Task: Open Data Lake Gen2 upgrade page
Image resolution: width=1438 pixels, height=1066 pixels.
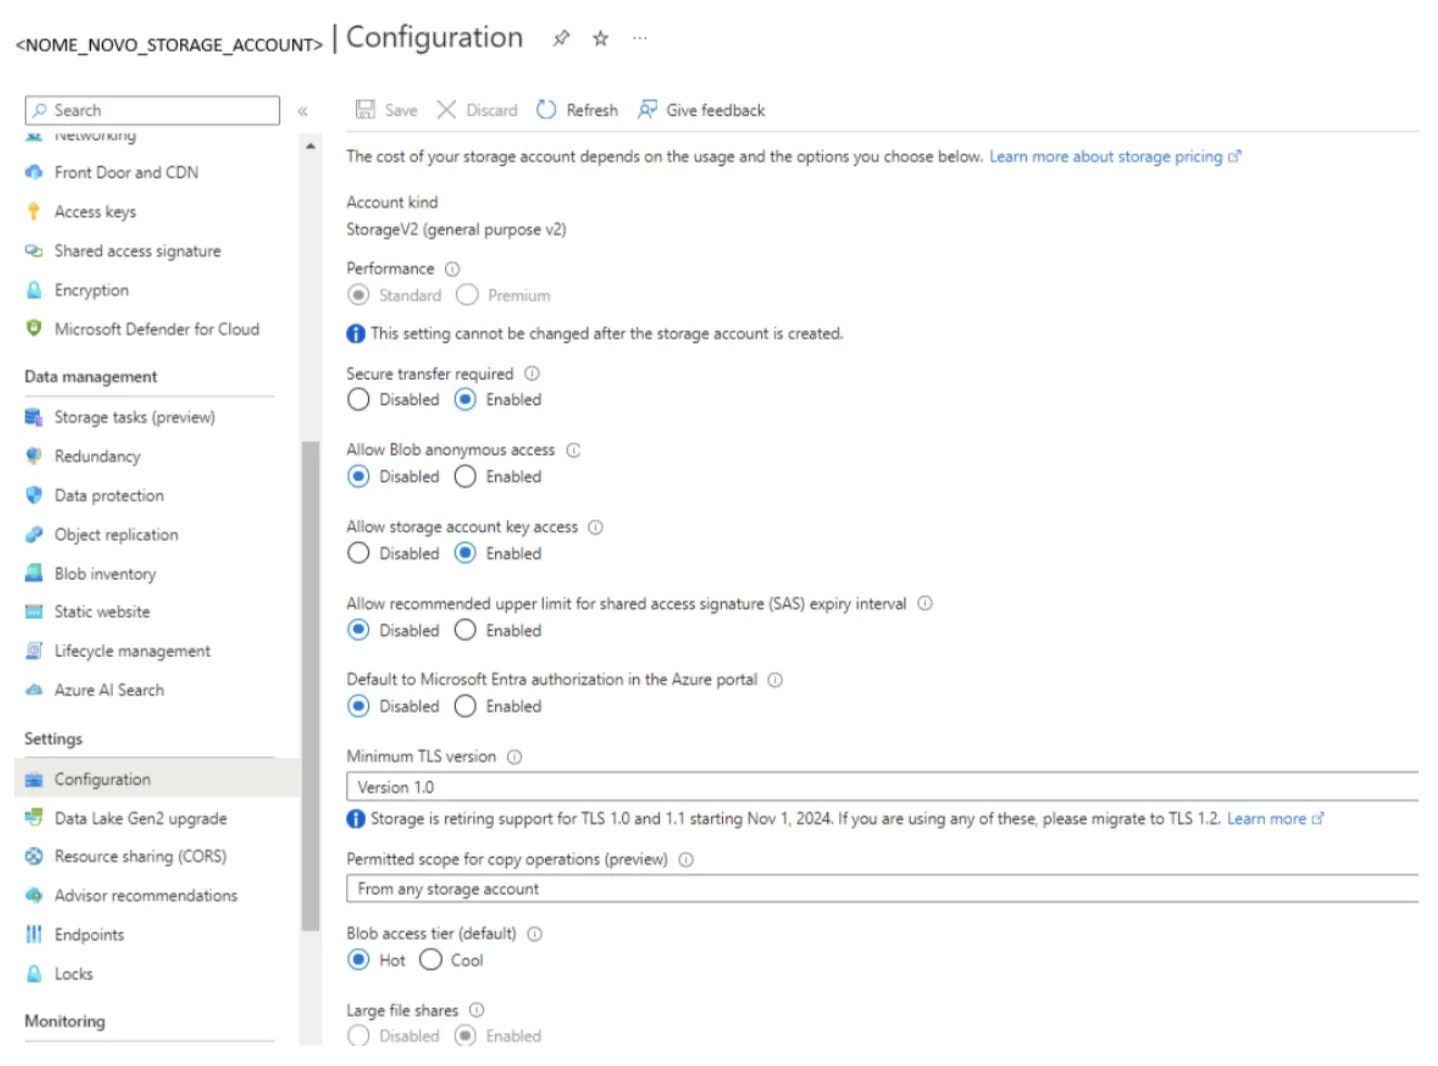Action: pos(140,817)
